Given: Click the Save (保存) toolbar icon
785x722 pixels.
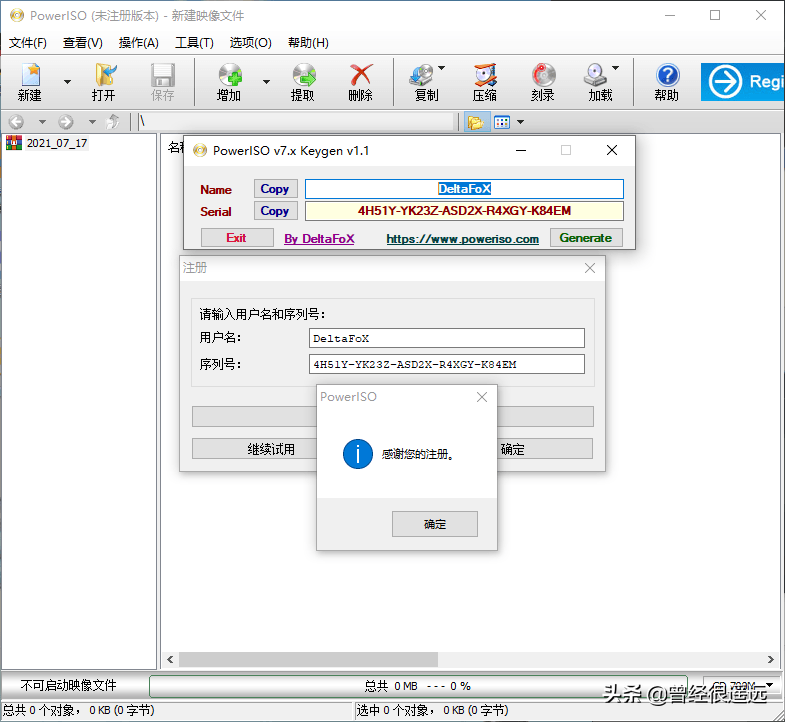Looking at the screenshot, I should [163, 82].
